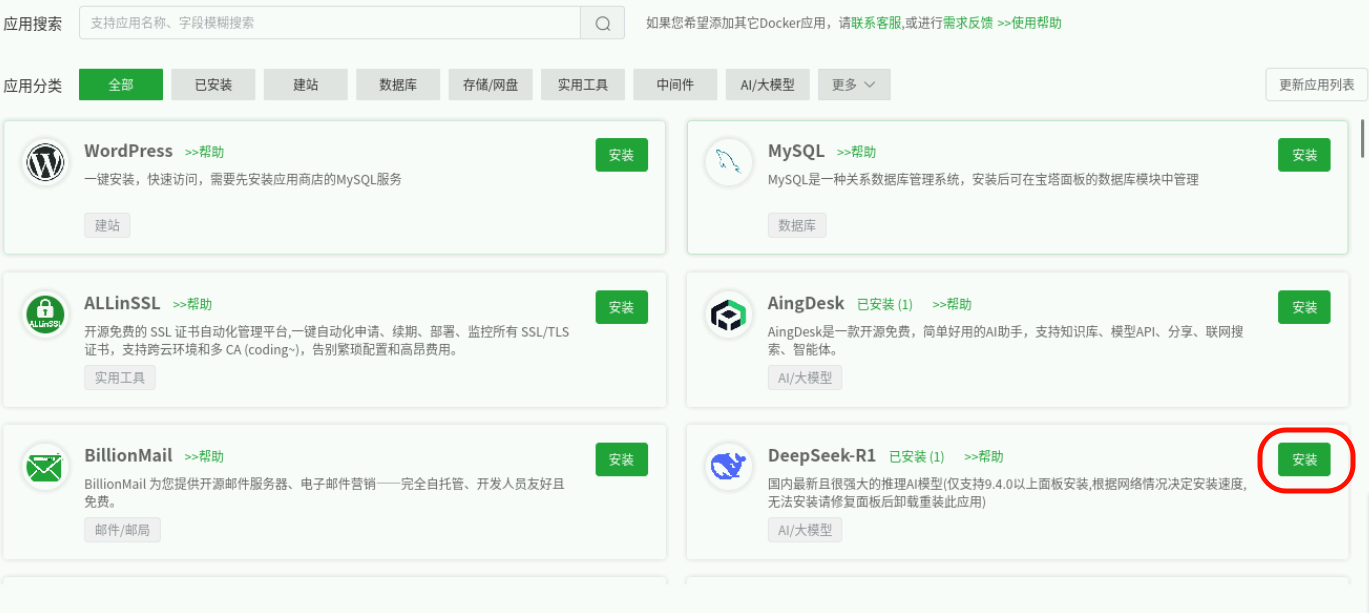Open the 联系客服 link
The width and height of the screenshot is (1369, 613).
877,23
